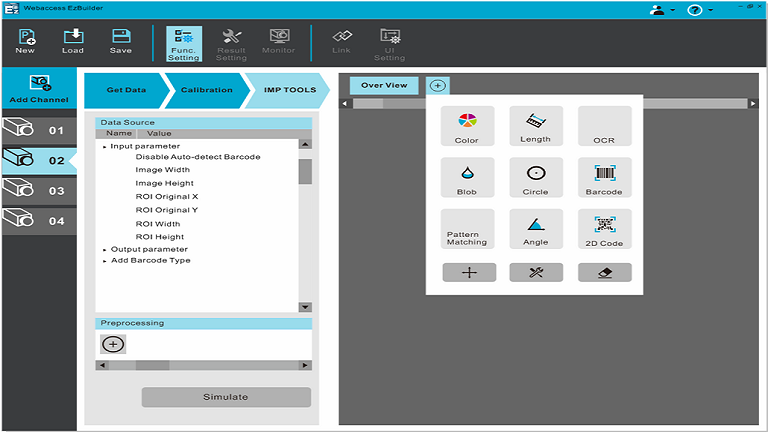Click the add tab plus icon
Image resolution: width=768 pixels, height=432 pixels.
(437, 86)
